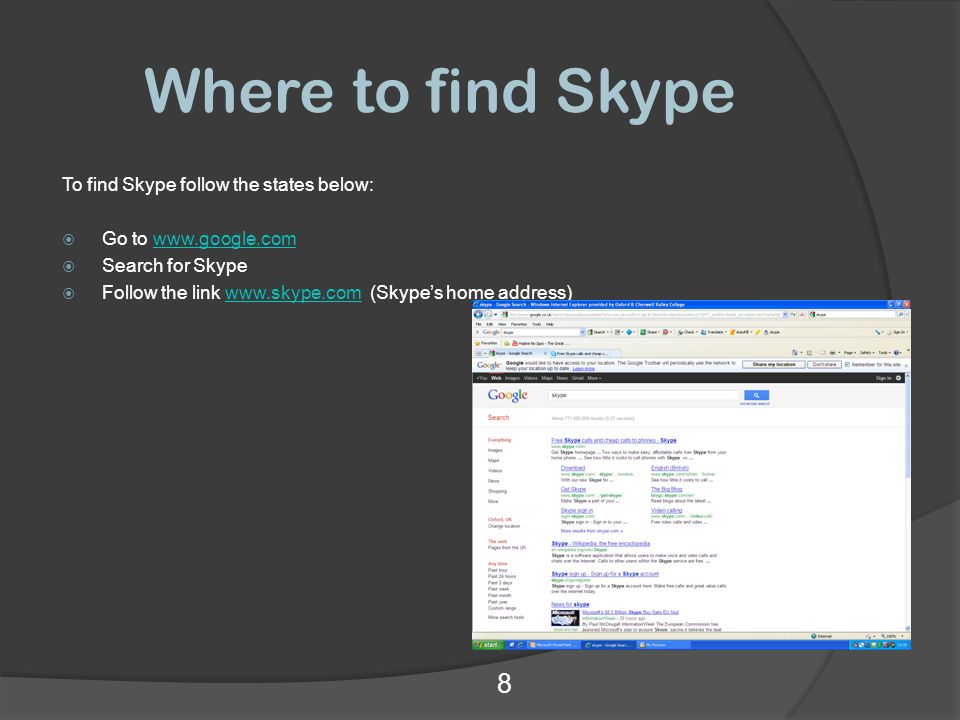Select Images in the Google top bar

point(512,378)
